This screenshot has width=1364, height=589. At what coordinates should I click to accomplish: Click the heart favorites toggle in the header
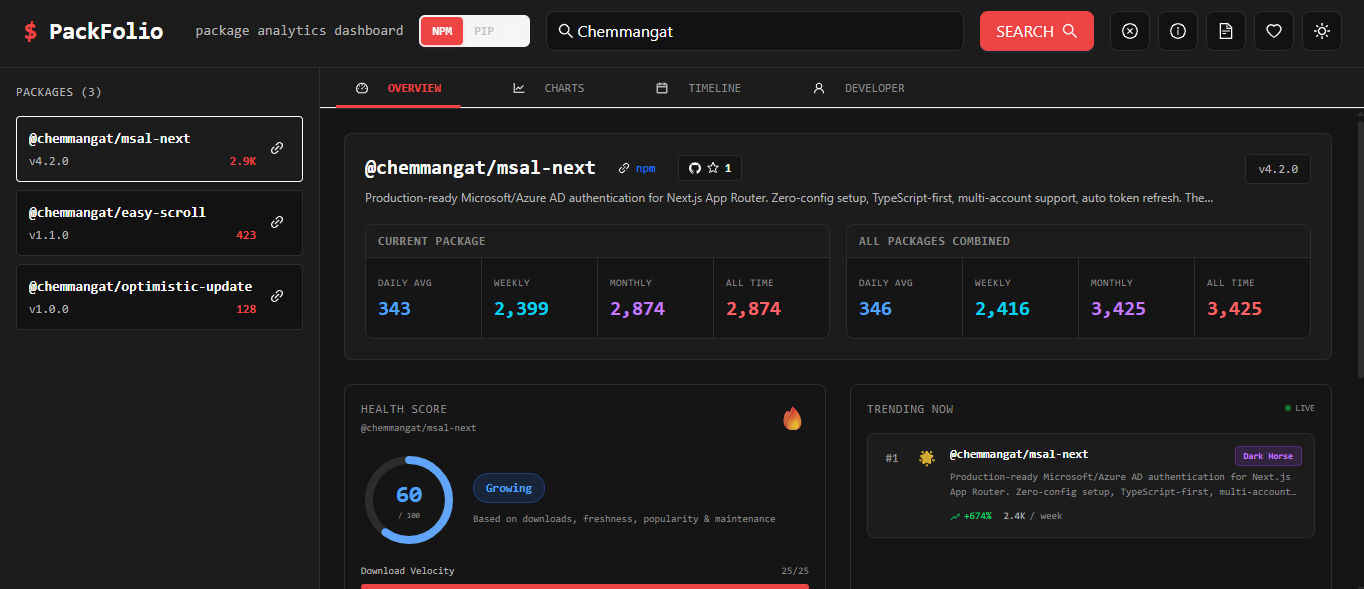(x=1273, y=31)
